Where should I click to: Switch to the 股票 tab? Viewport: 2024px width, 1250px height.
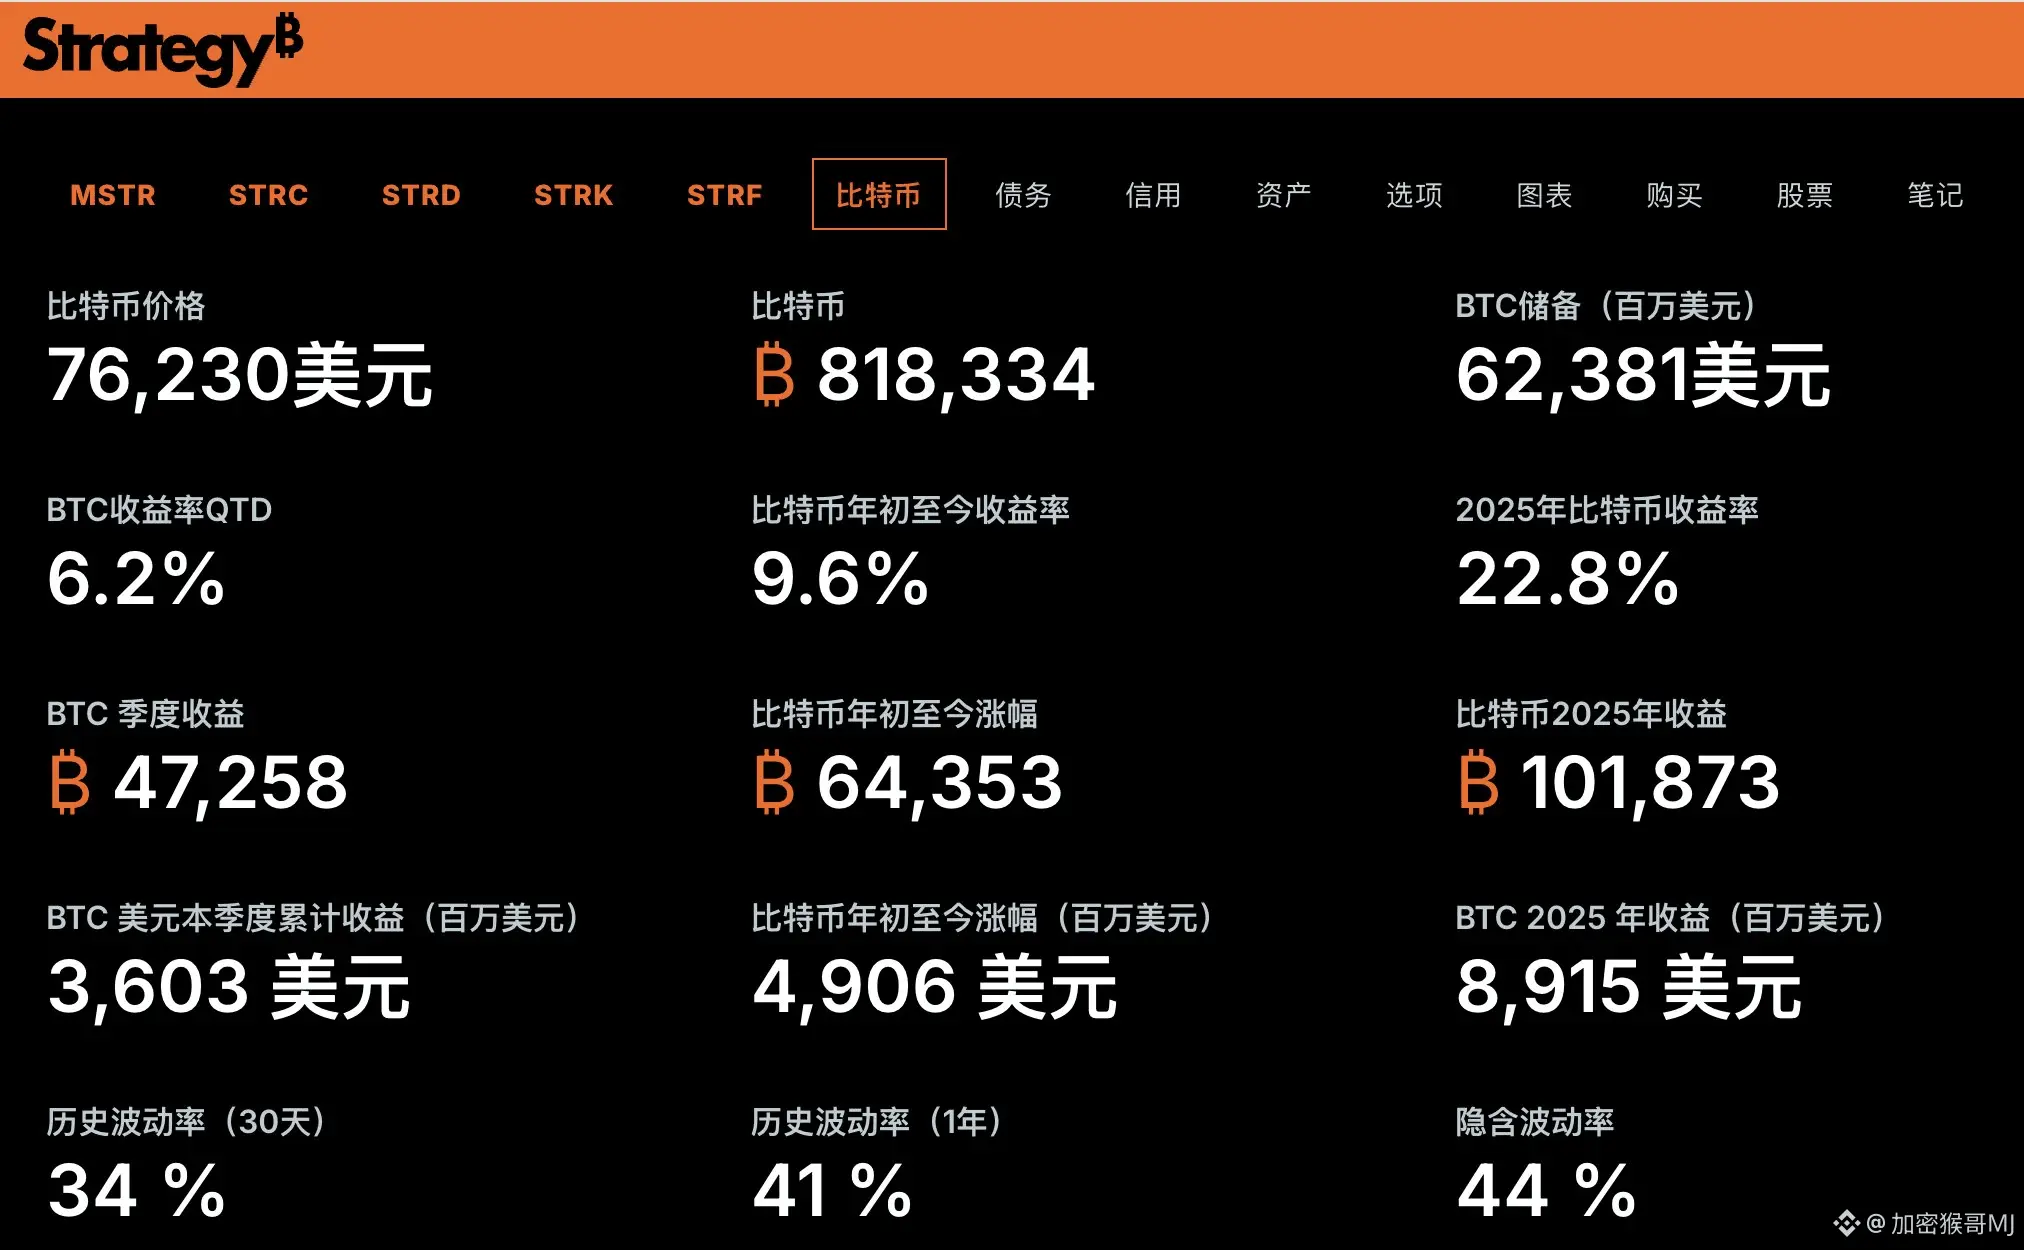(x=1804, y=195)
